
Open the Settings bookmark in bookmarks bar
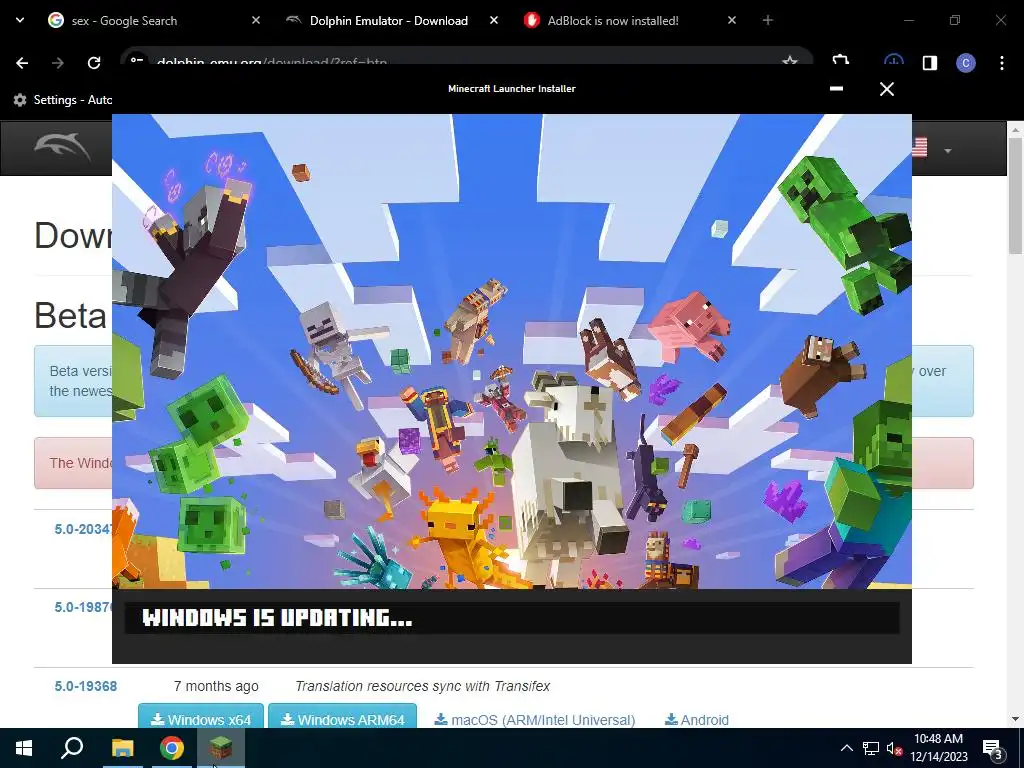coord(63,99)
